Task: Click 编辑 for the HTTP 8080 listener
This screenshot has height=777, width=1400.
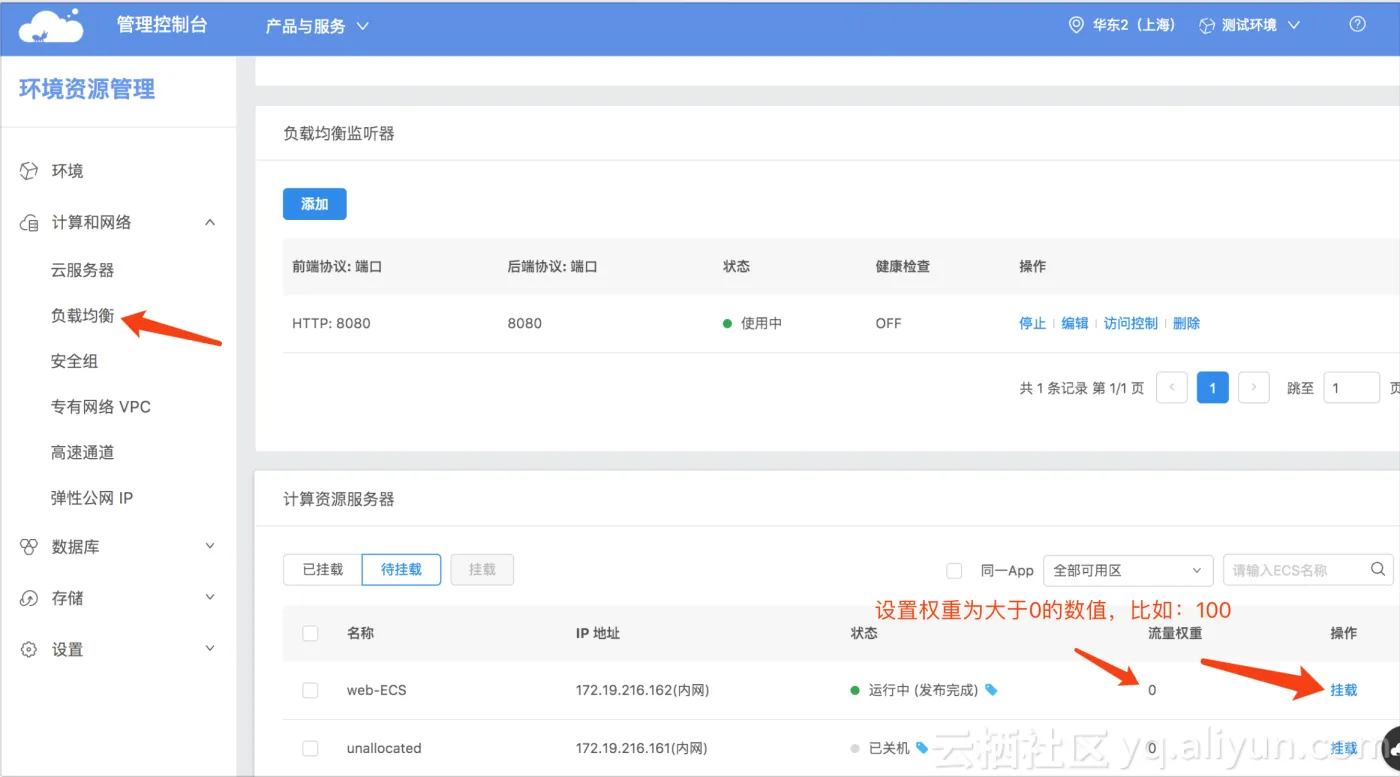Action: [x=1075, y=323]
